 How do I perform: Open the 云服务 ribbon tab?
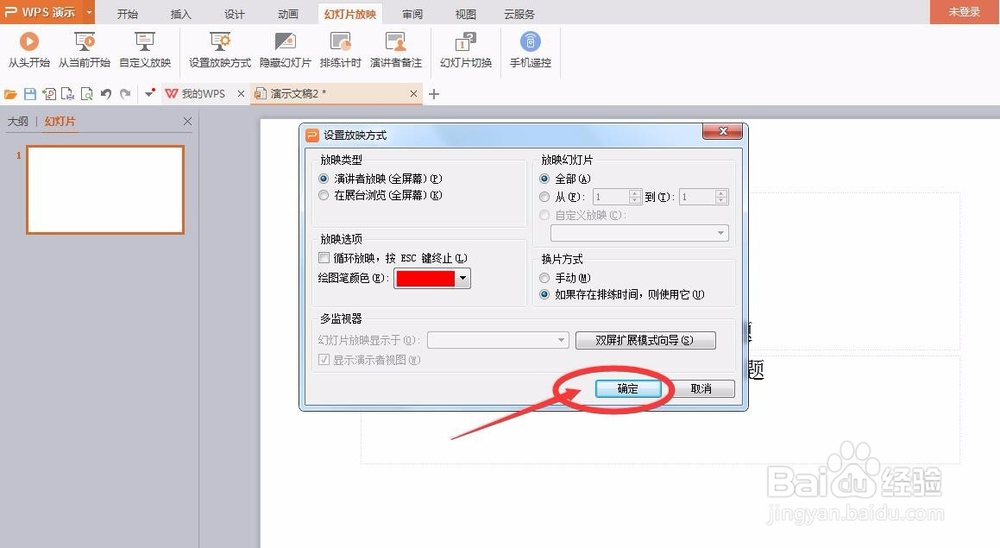[x=519, y=13]
